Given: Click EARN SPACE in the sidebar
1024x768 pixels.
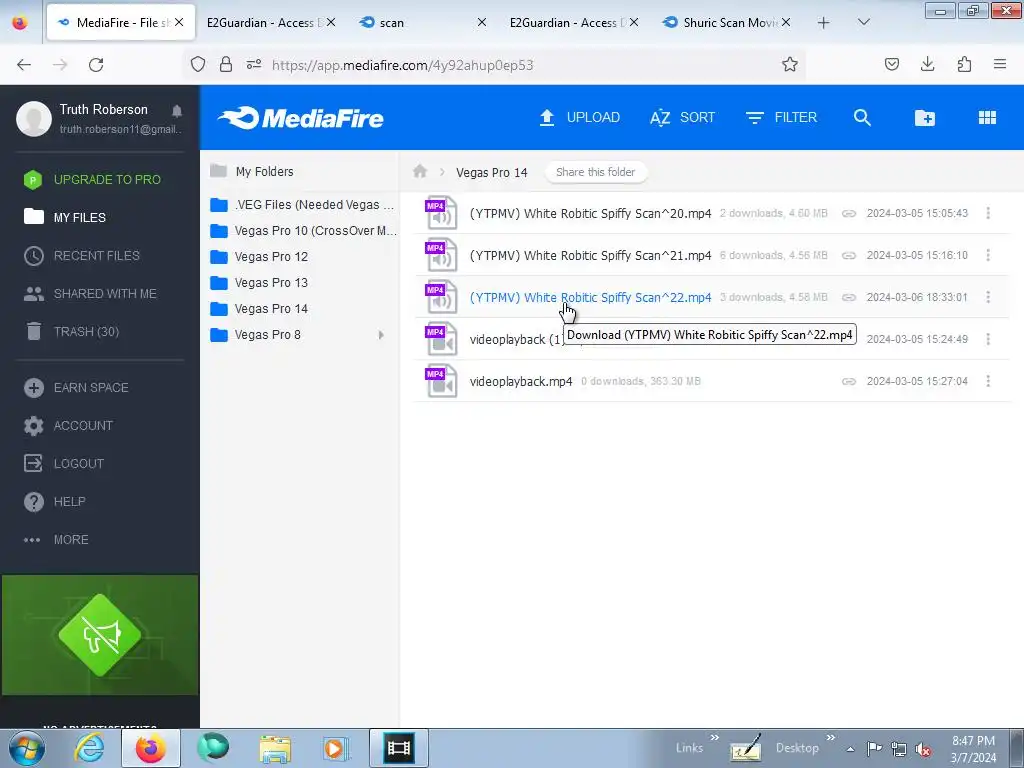Looking at the screenshot, I should [76, 388].
